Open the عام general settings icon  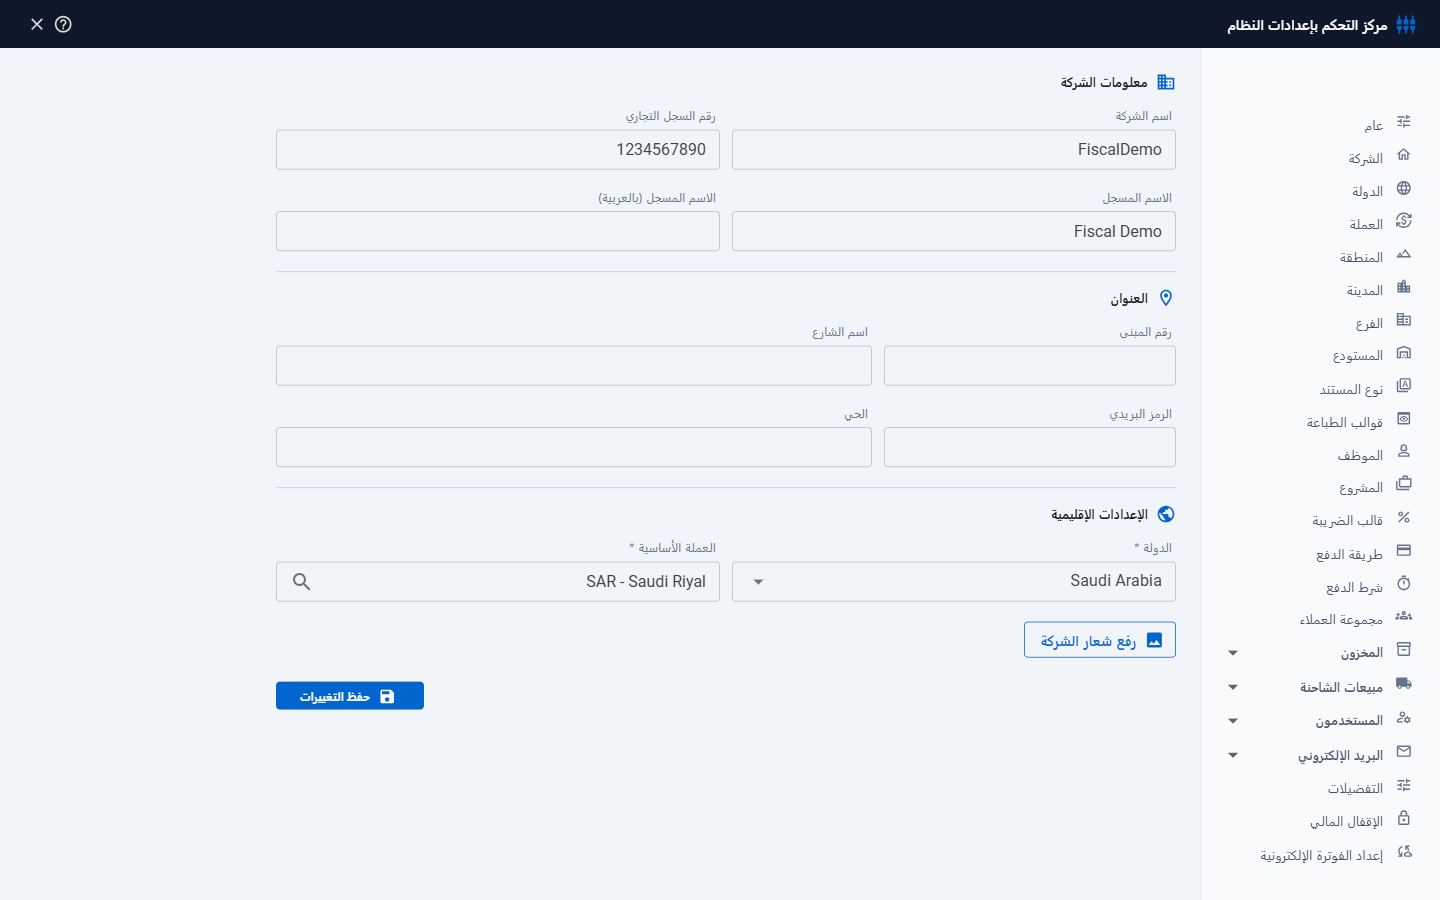[1404, 122]
